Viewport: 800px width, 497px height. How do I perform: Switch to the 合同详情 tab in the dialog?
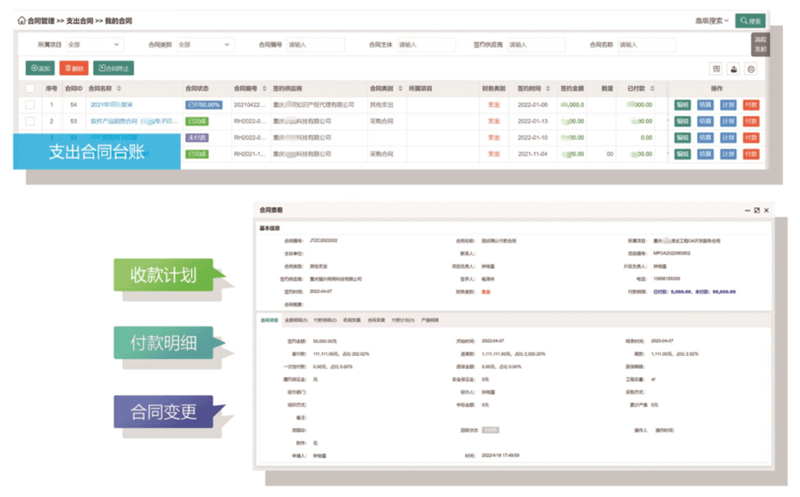click(269, 321)
